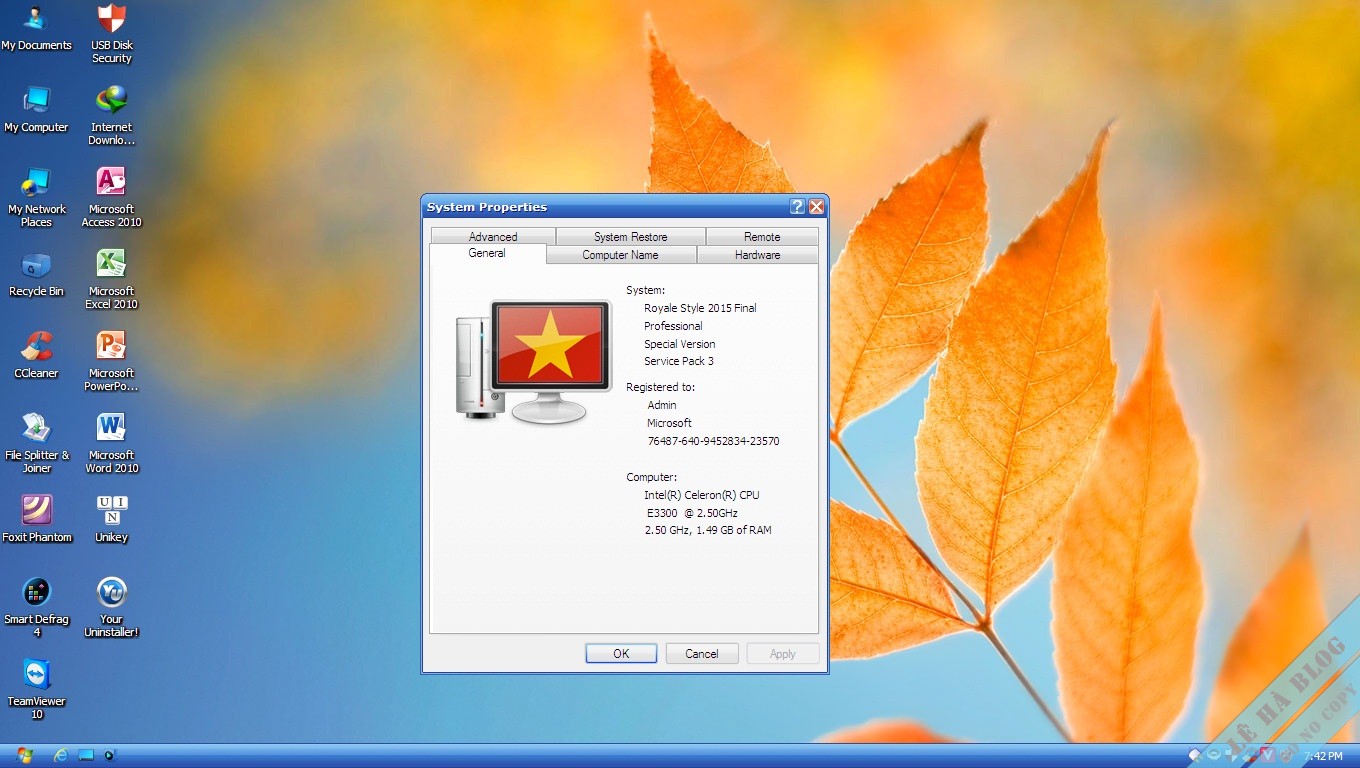Launch Microsoft Word 2010 shortcut
The height and width of the screenshot is (768, 1360).
pyautogui.click(x=111, y=444)
